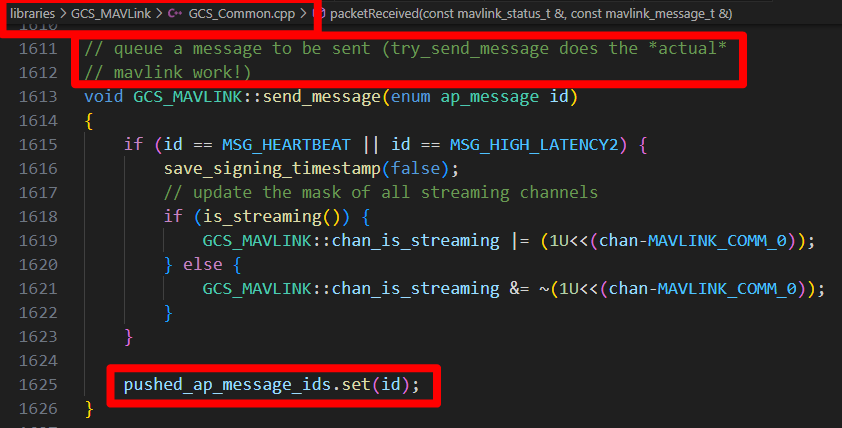The image size is (842, 428).
Task: Click MAVLINK_COMM_0 on line 1621
Action: coord(727,289)
